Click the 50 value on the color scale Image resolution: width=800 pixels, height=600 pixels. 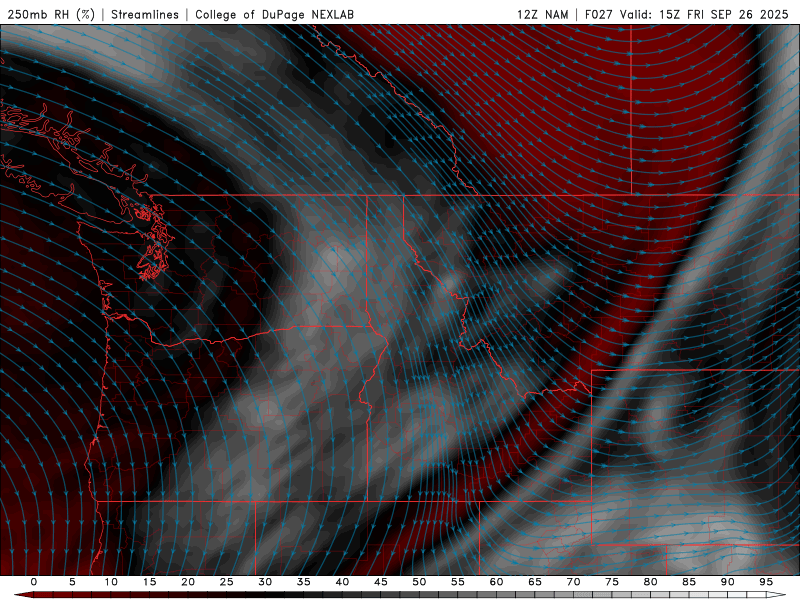click(419, 582)
